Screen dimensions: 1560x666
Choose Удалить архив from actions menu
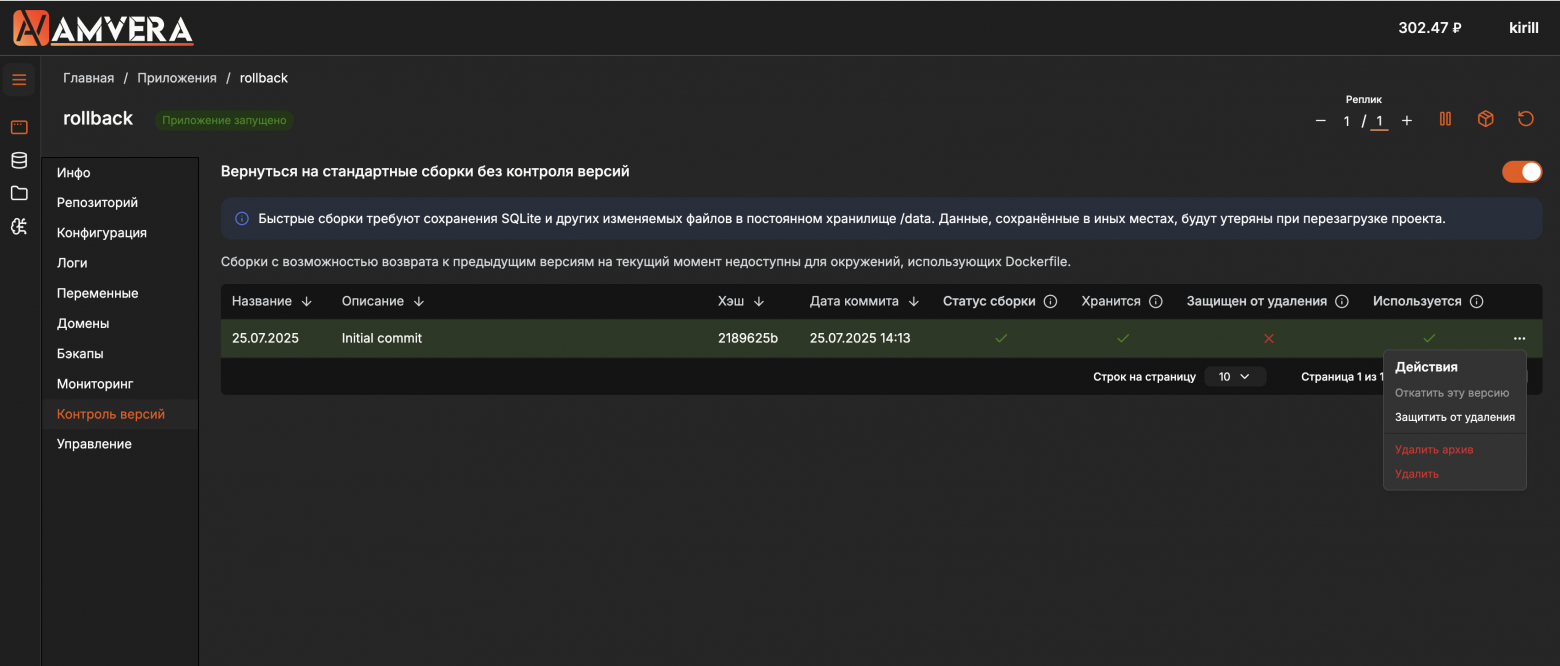tap(1434, 450)
